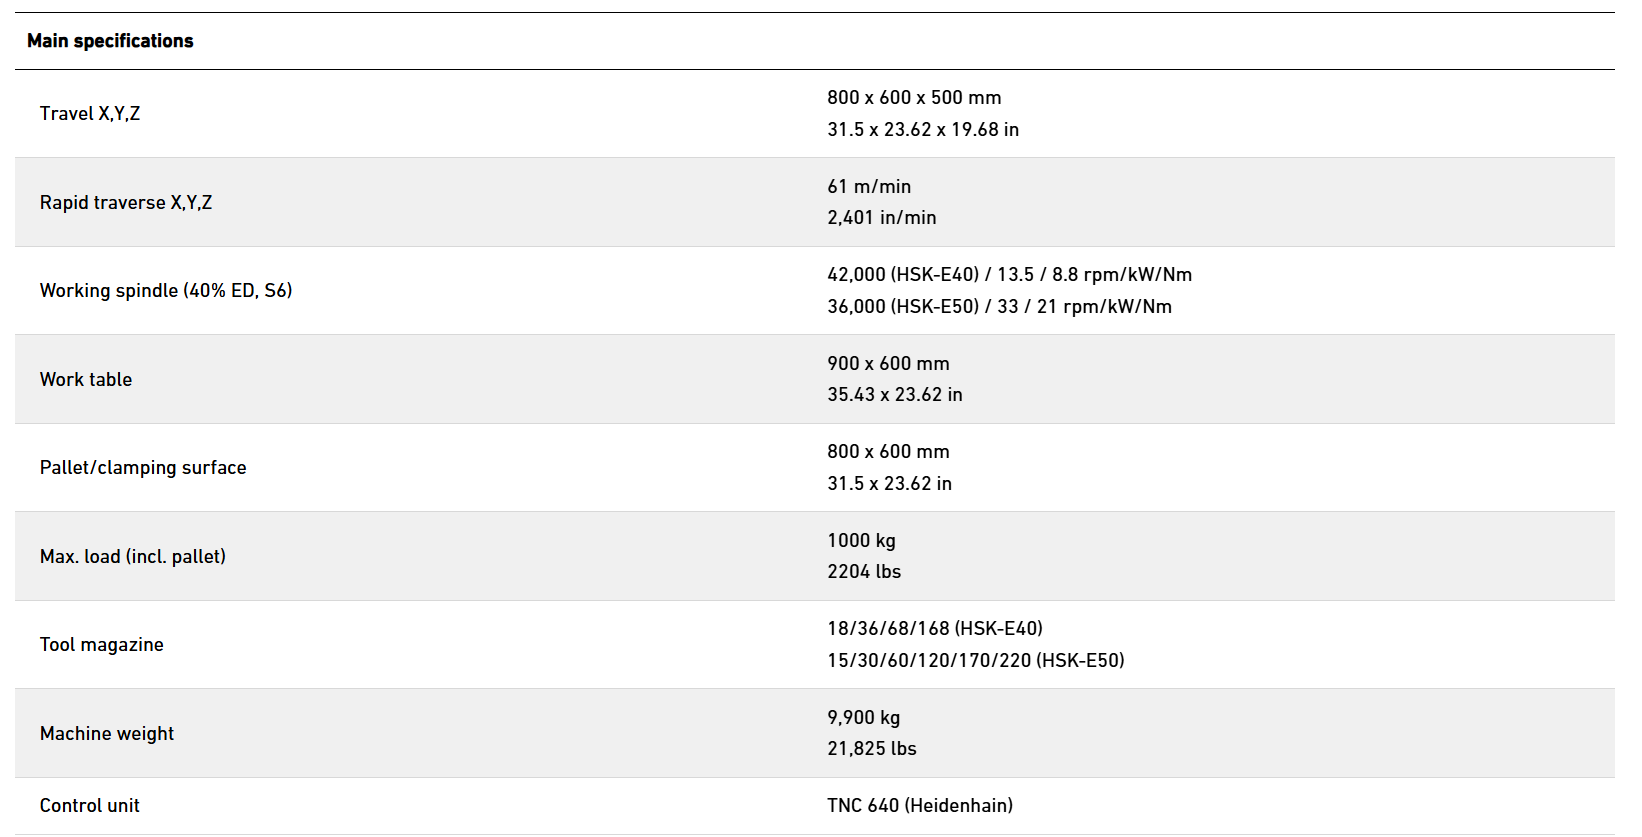Click the "900 x 600 mm" work table value
The image size is (1642, 837).
(888, 364)
